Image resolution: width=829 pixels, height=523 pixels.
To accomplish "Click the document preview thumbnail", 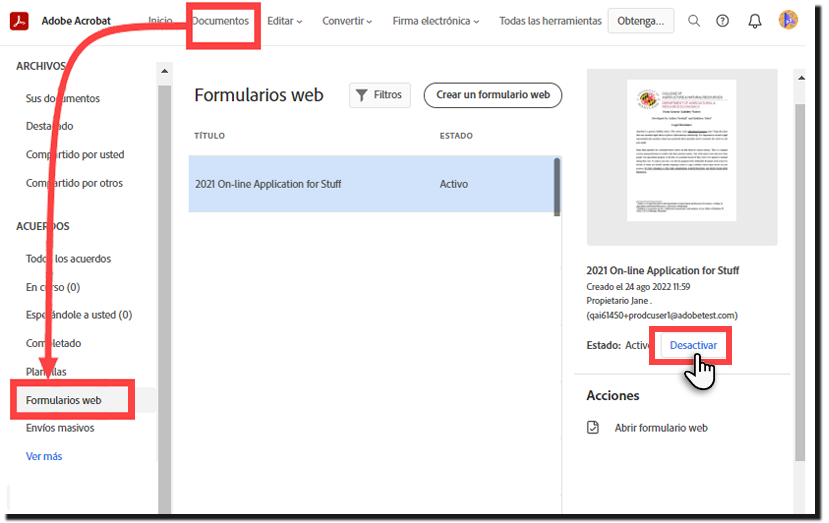I will click(x=681, y=151).
